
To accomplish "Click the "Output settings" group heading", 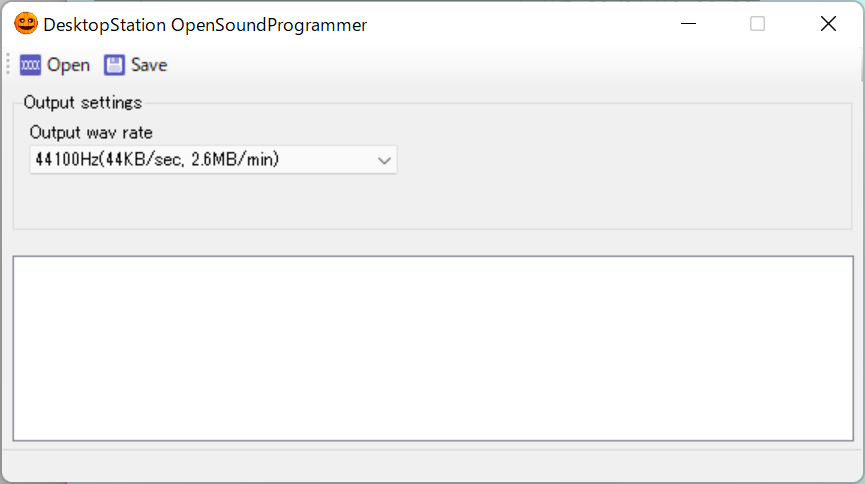I will (x=82, y=102).
